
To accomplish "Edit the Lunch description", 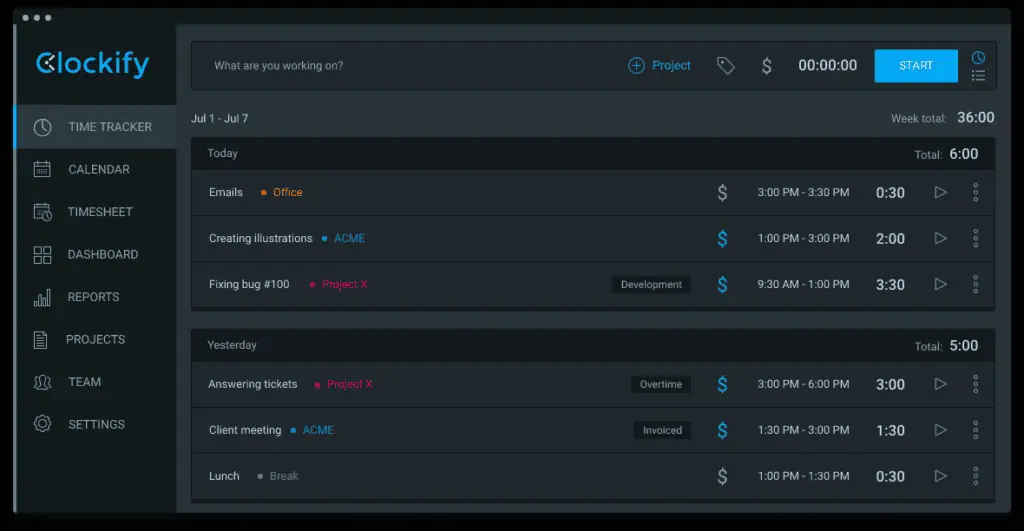I will coord(224,476).
